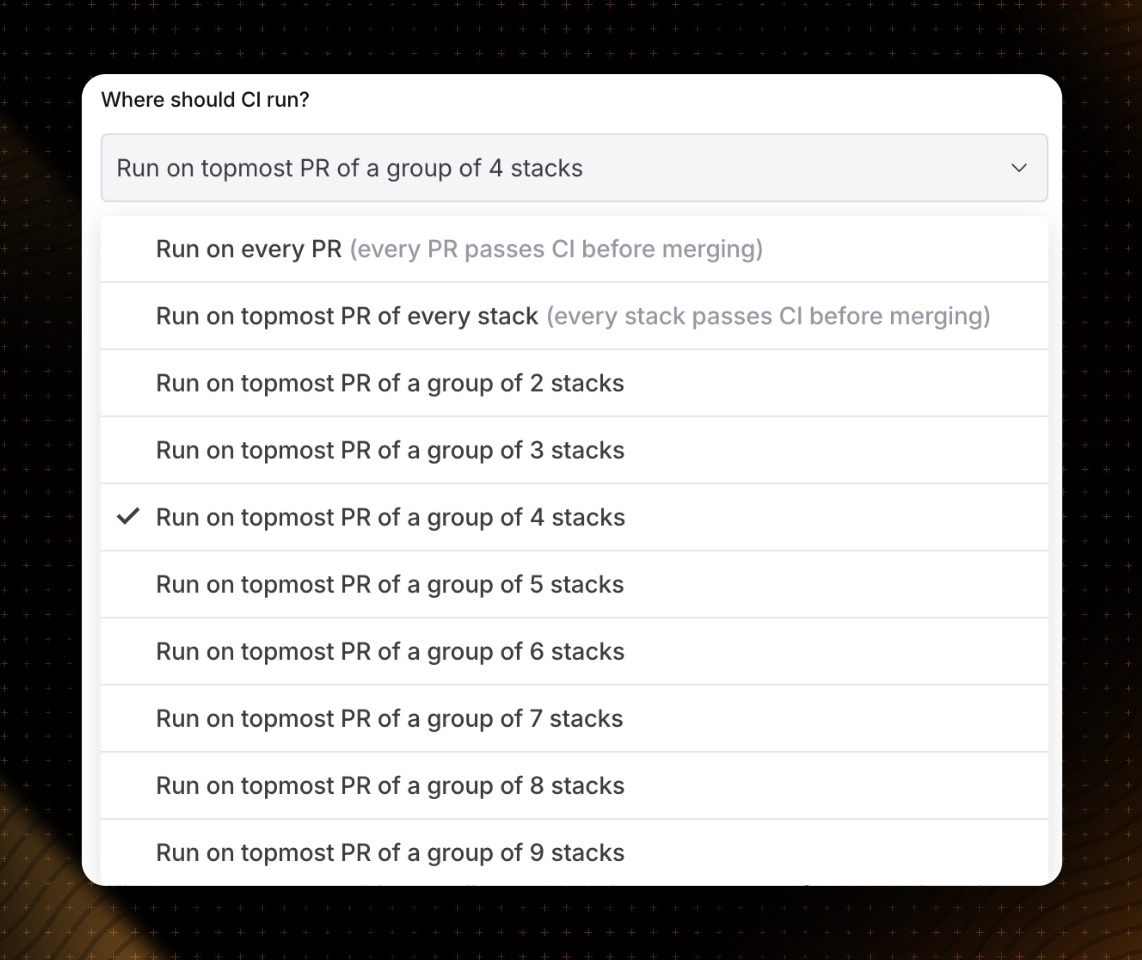Select the group of 9 stacks option
The width and height of the screenshot is (1142, 960).
(389, 852)
